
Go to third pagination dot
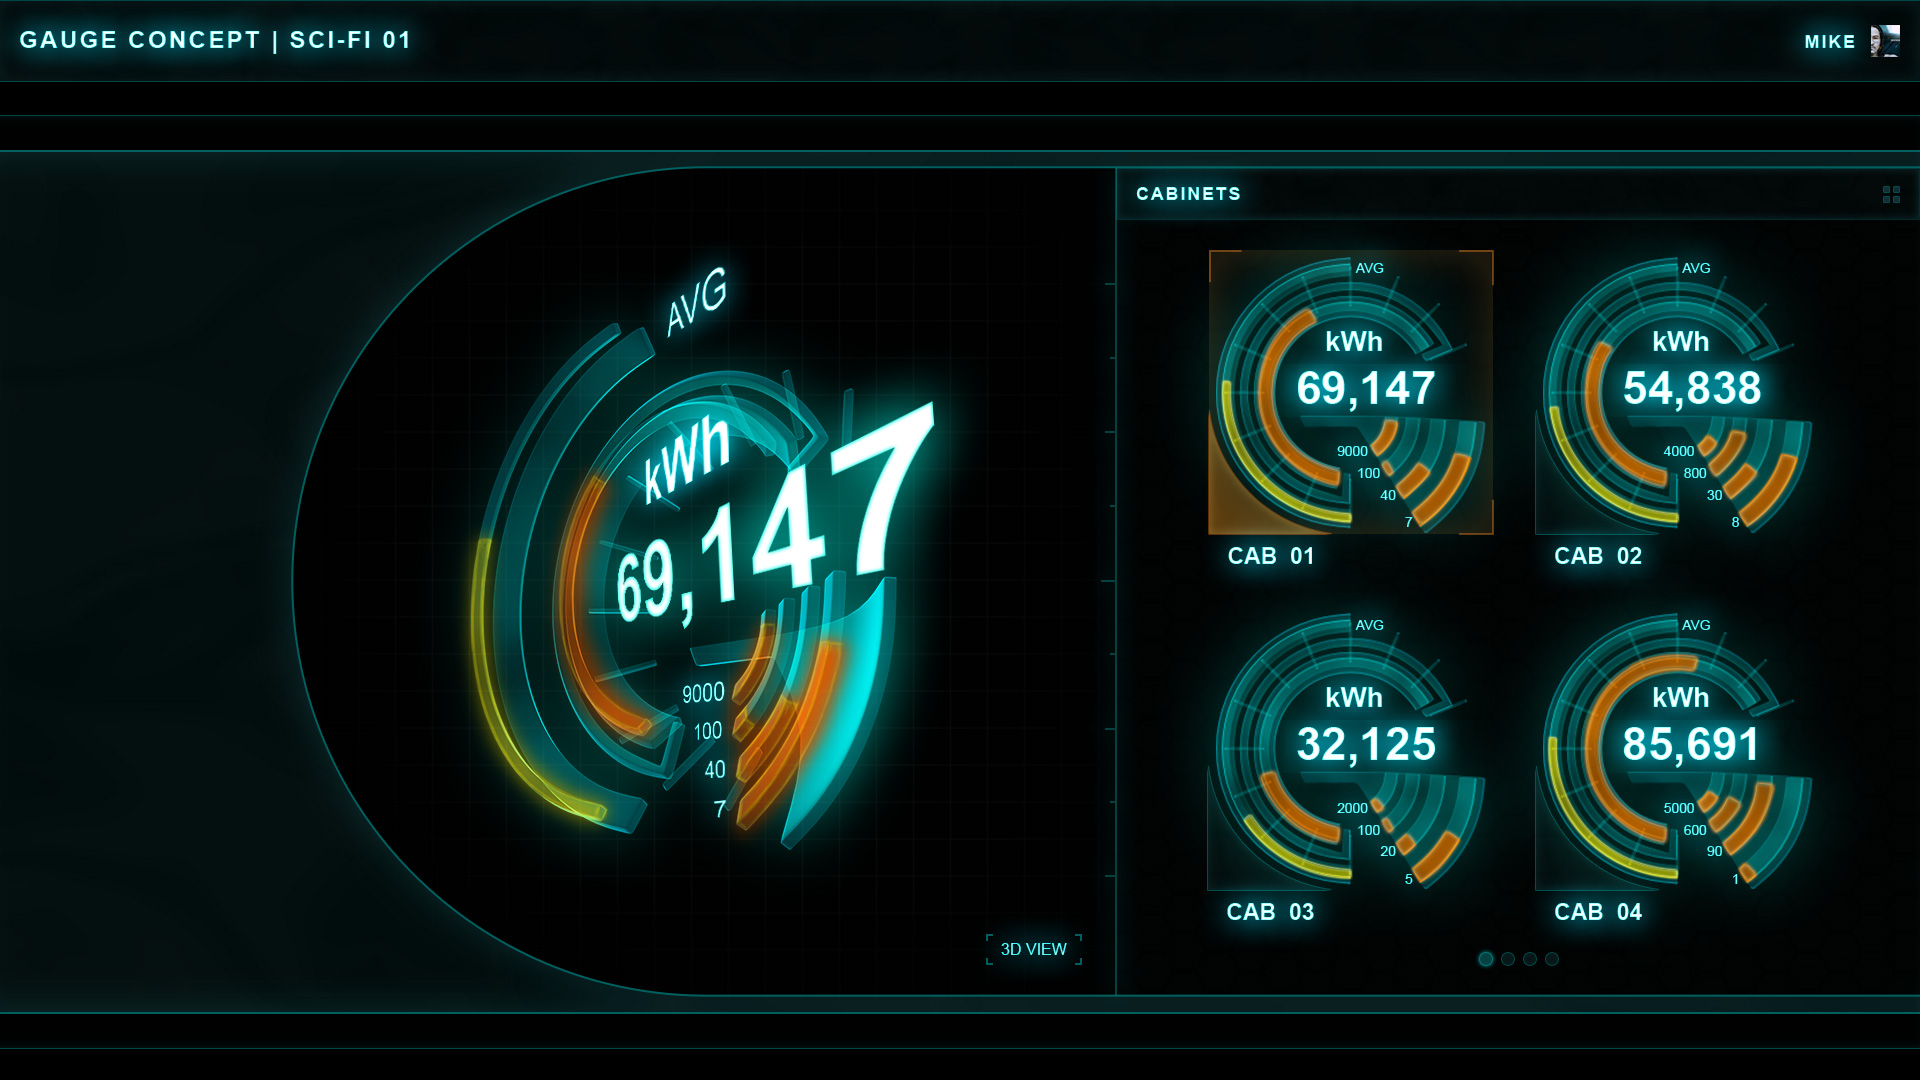(x=1530, y=959)
